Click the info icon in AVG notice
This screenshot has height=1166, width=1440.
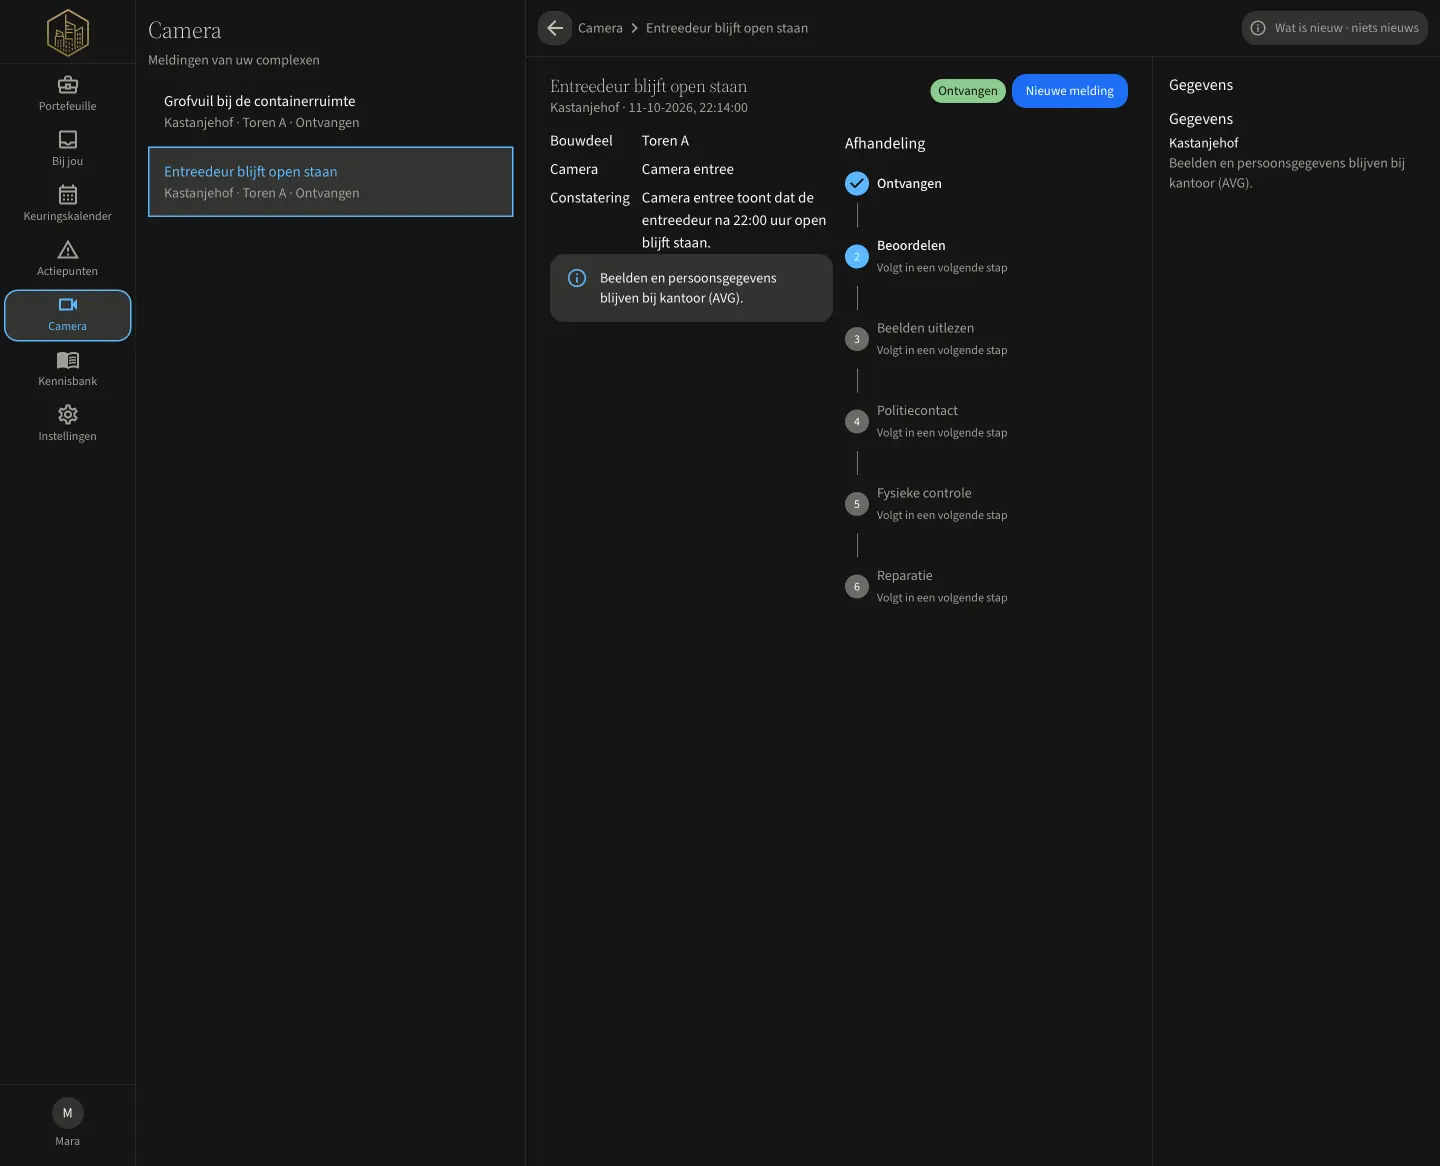click(577, 278)
